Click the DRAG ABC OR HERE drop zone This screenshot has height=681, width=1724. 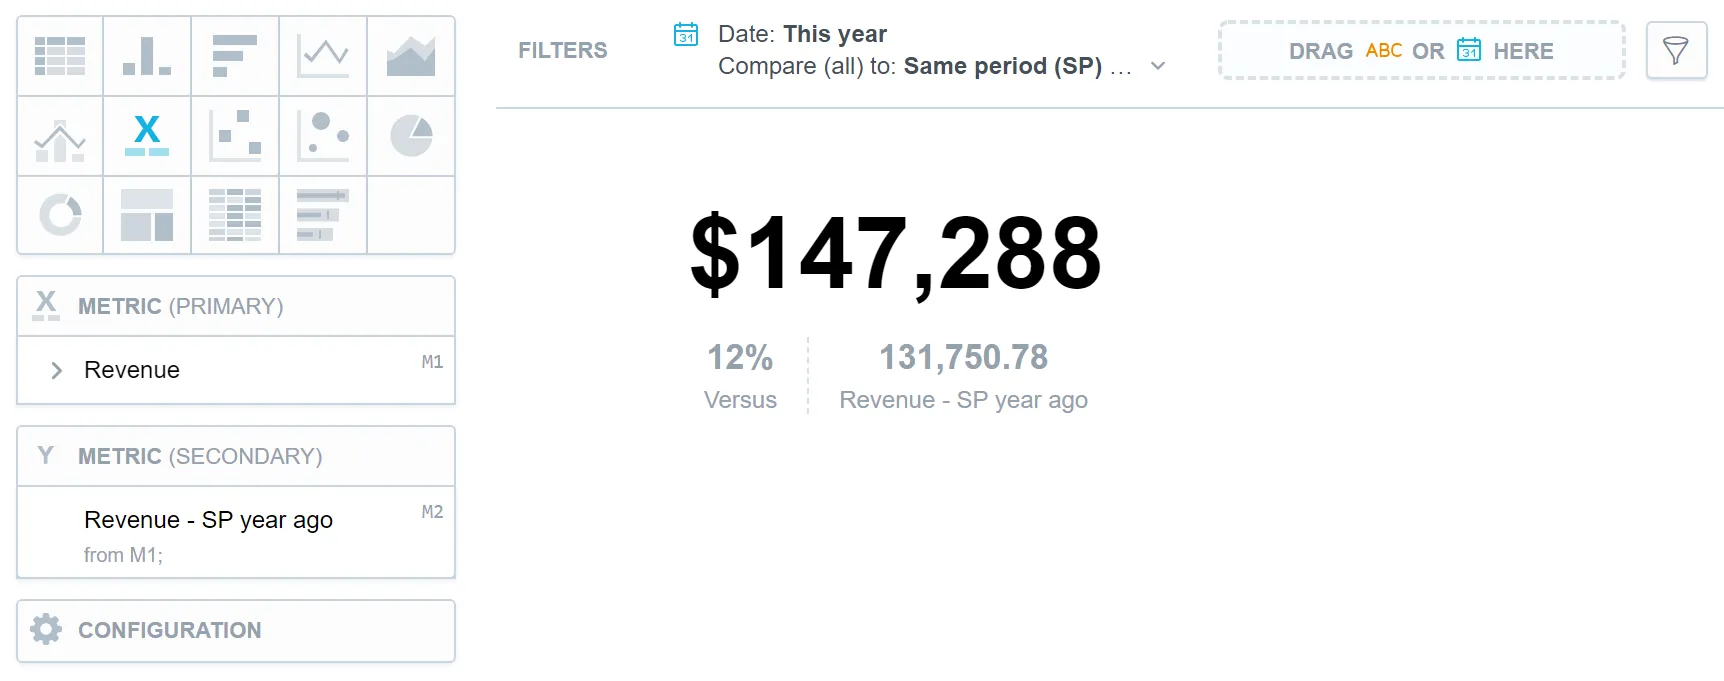(x=1420, y=50)
